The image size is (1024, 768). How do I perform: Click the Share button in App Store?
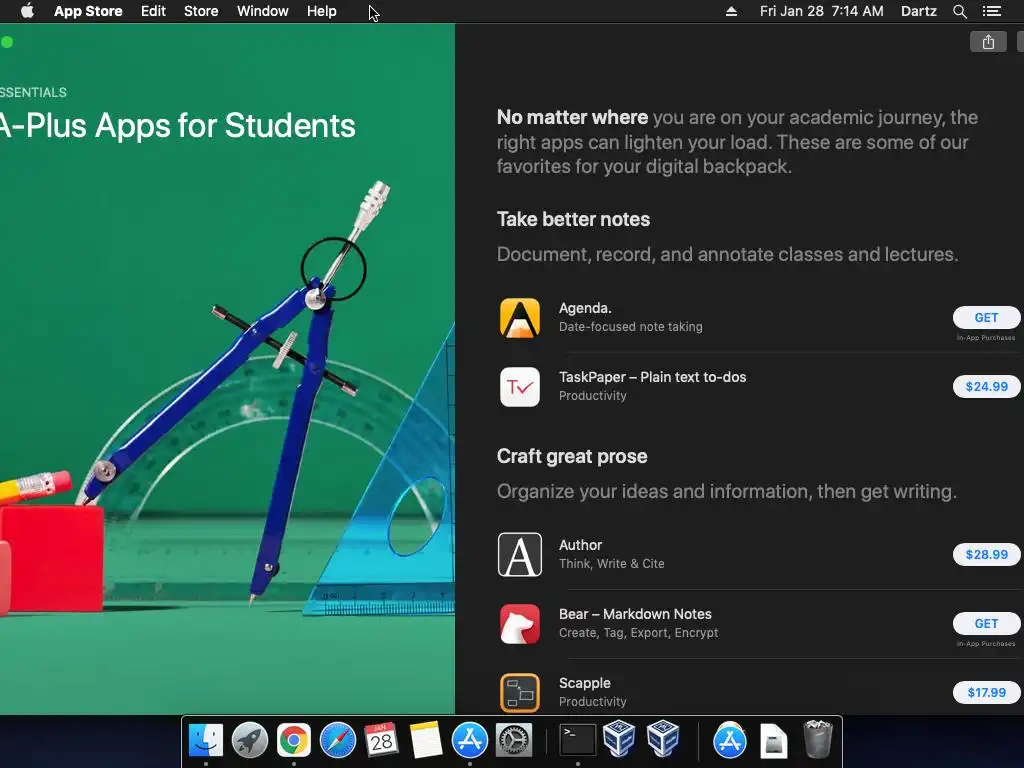[988, 42]
